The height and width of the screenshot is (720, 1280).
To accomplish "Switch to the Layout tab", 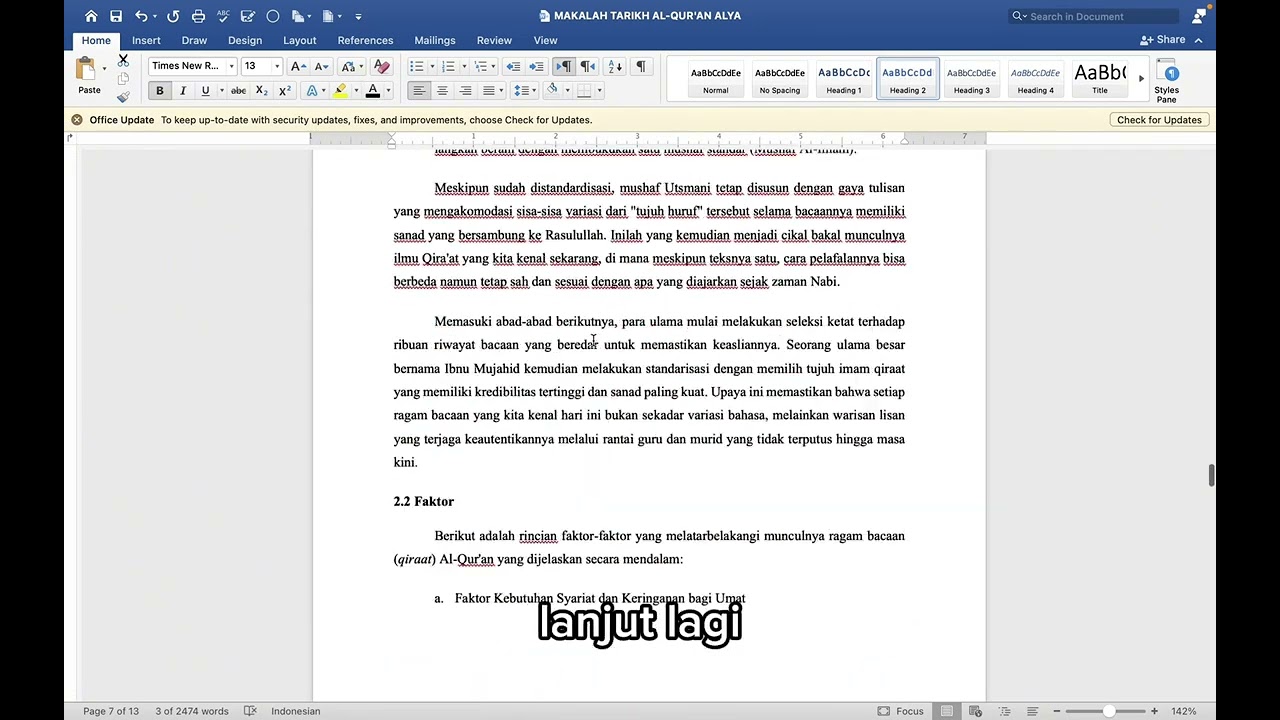I will click(299, 40).
